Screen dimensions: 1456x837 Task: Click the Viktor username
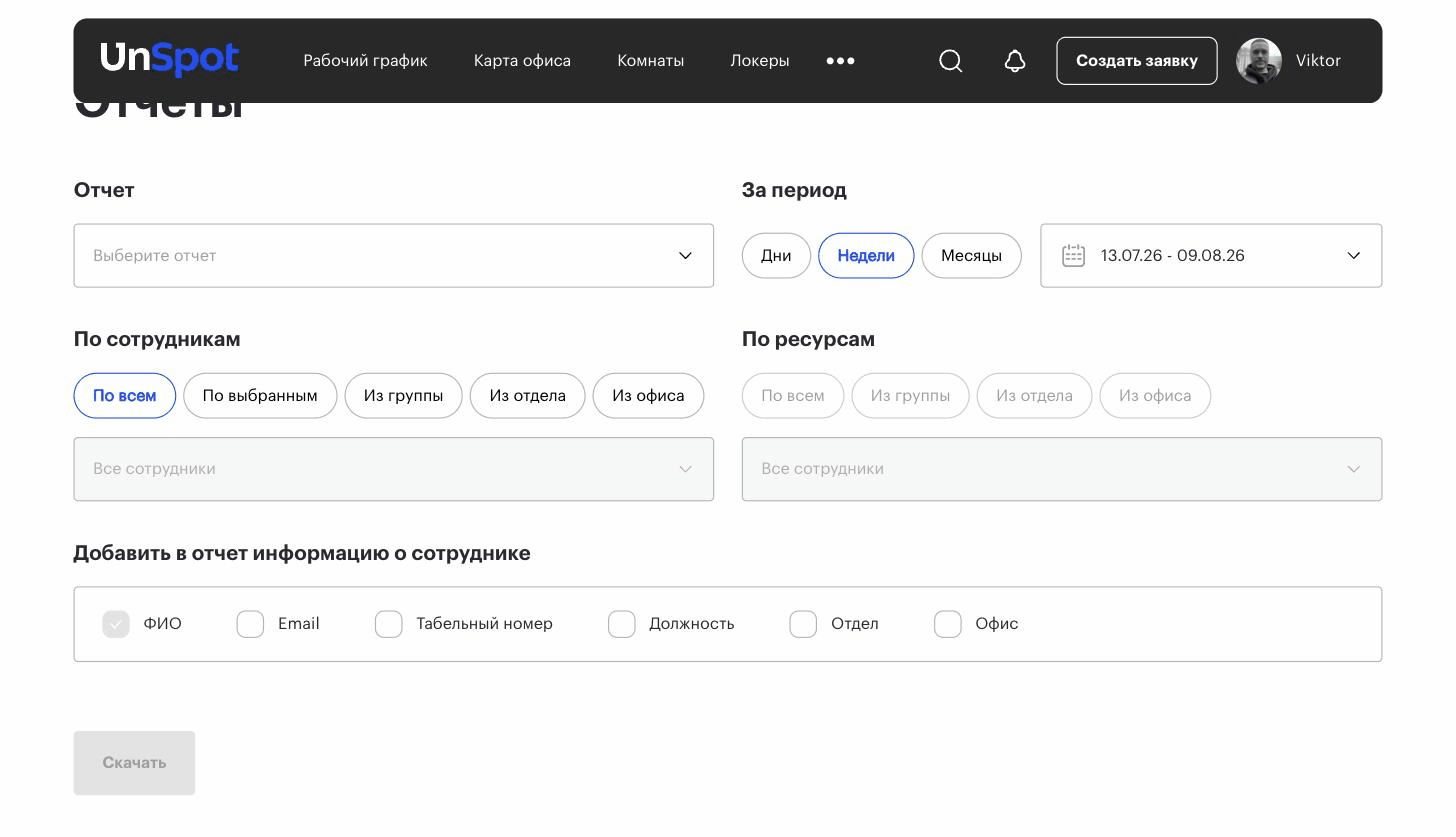[x=1318, y=61]
